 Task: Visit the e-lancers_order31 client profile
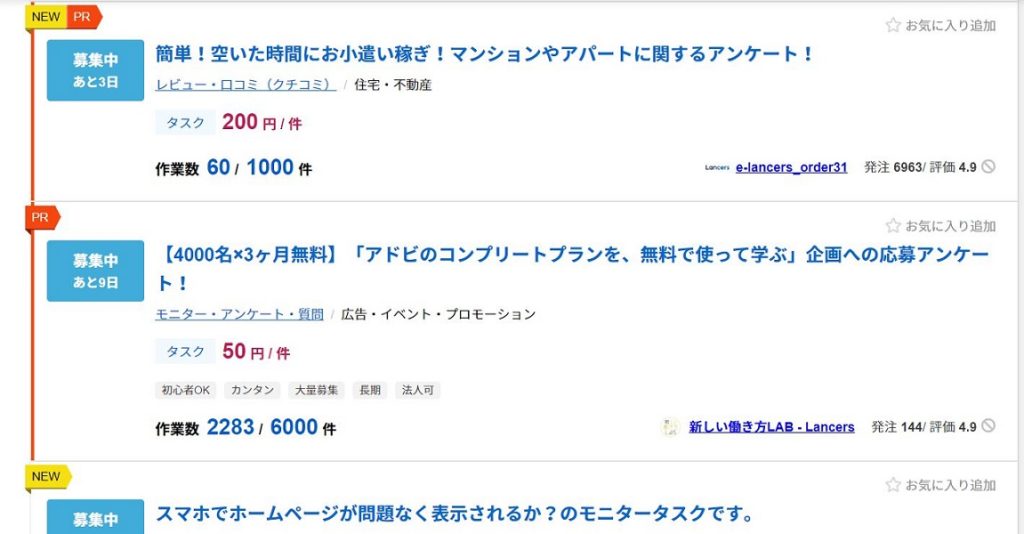792,167
